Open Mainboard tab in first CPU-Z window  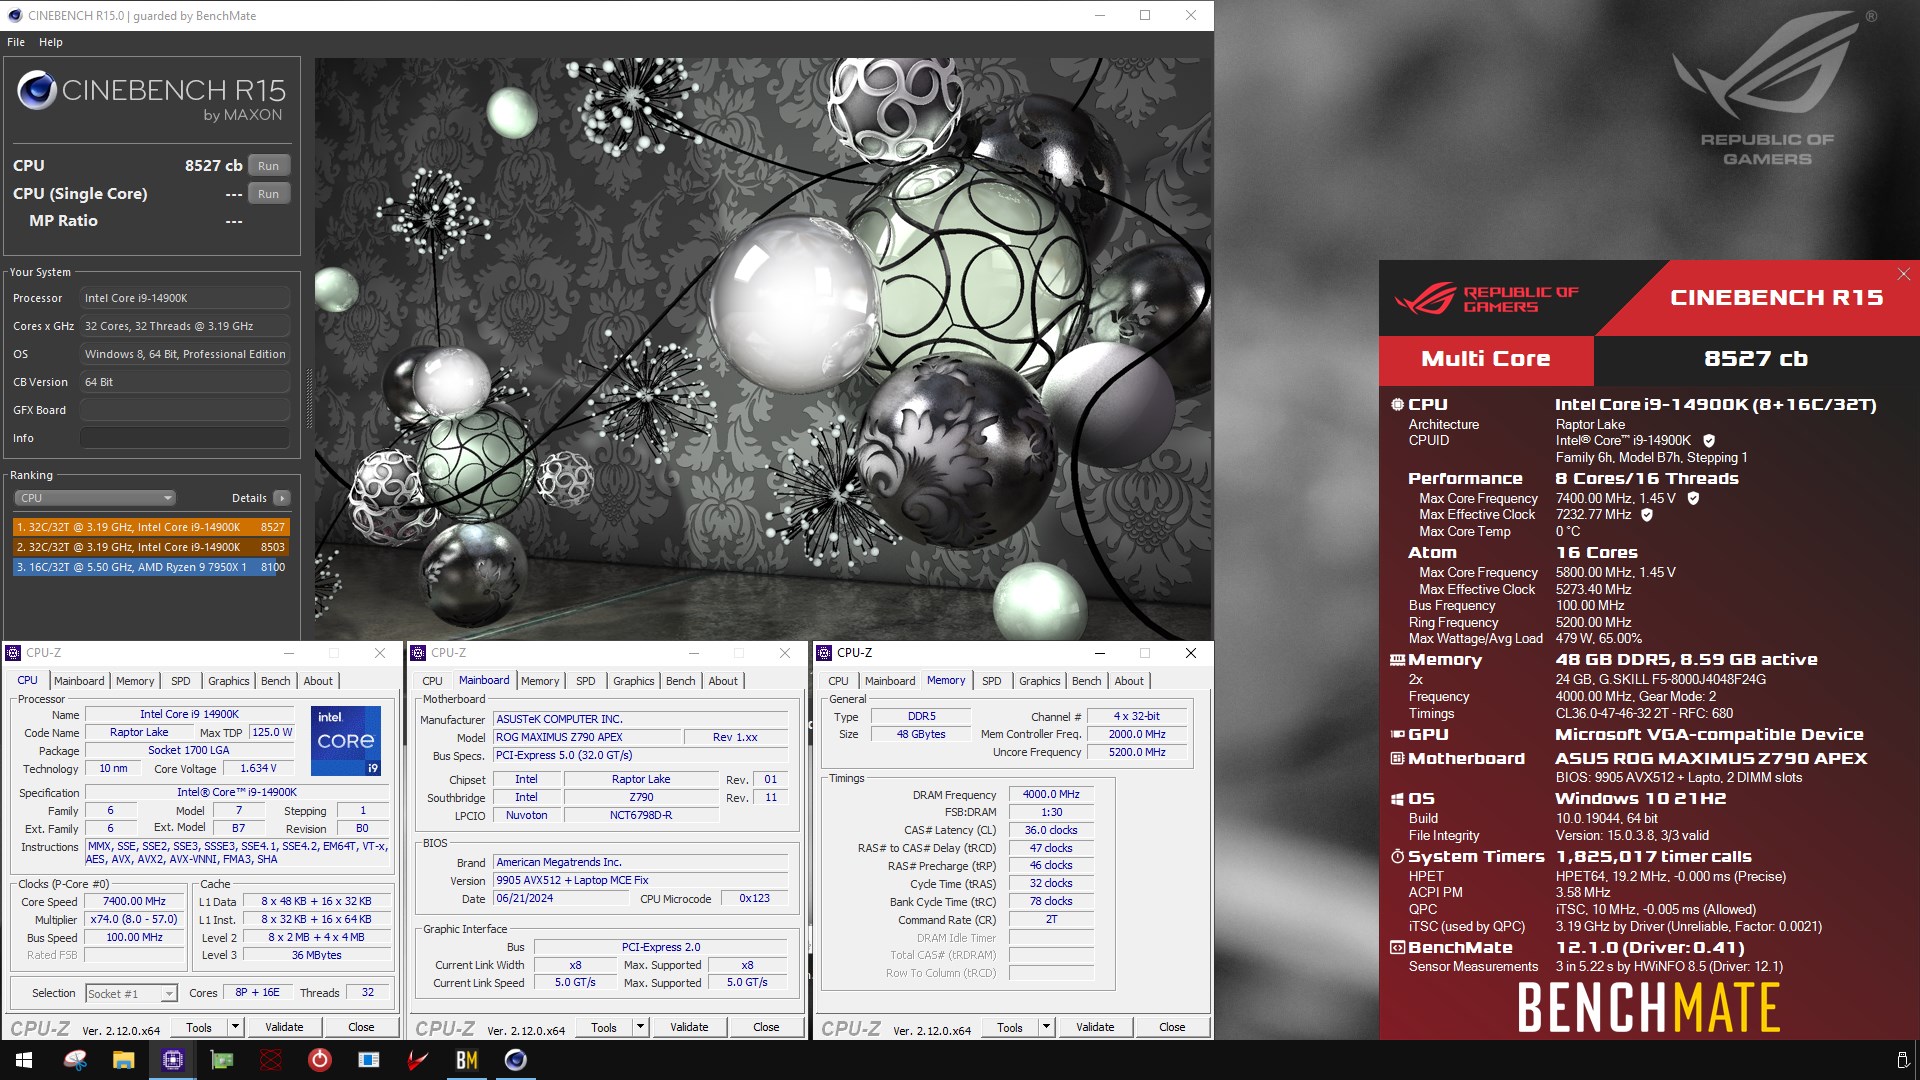click(79, 681)
